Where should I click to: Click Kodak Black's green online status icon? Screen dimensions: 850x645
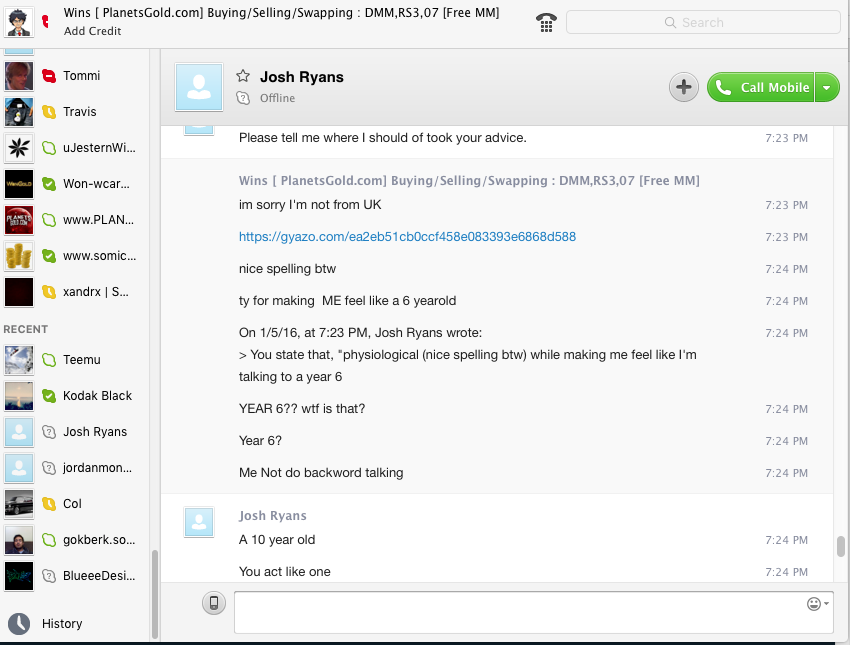pos(49,396)
